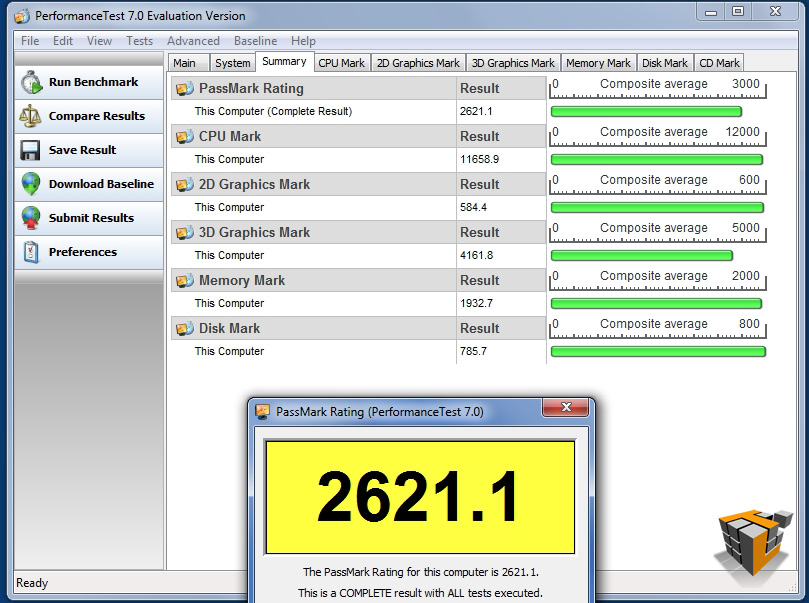Open the 2D Graphics Mark tab
Image resolution: width=809 pixels, height=603 pixels.
point(418,63)
